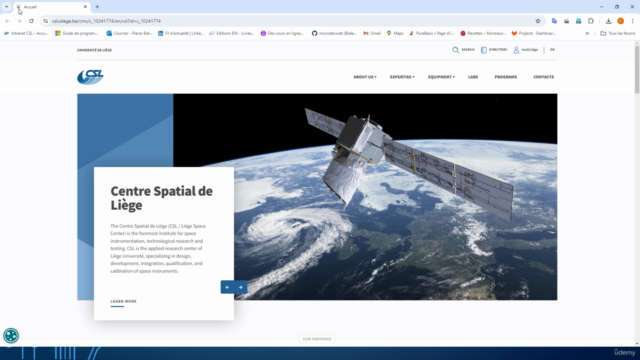Click Learn More link

pyautogui.click(x=123, y=302)
